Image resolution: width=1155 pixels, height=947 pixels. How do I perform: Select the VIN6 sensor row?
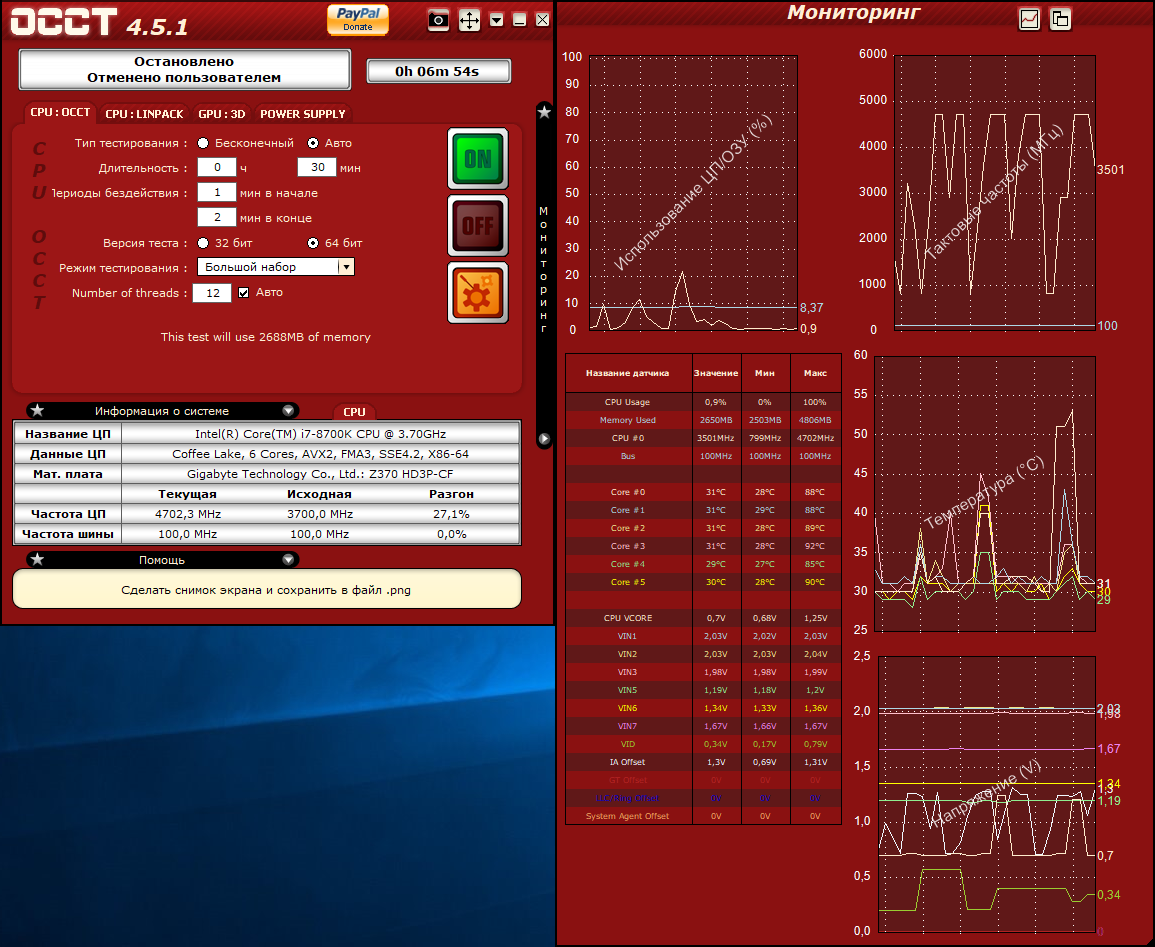click(x=703, y=708)
